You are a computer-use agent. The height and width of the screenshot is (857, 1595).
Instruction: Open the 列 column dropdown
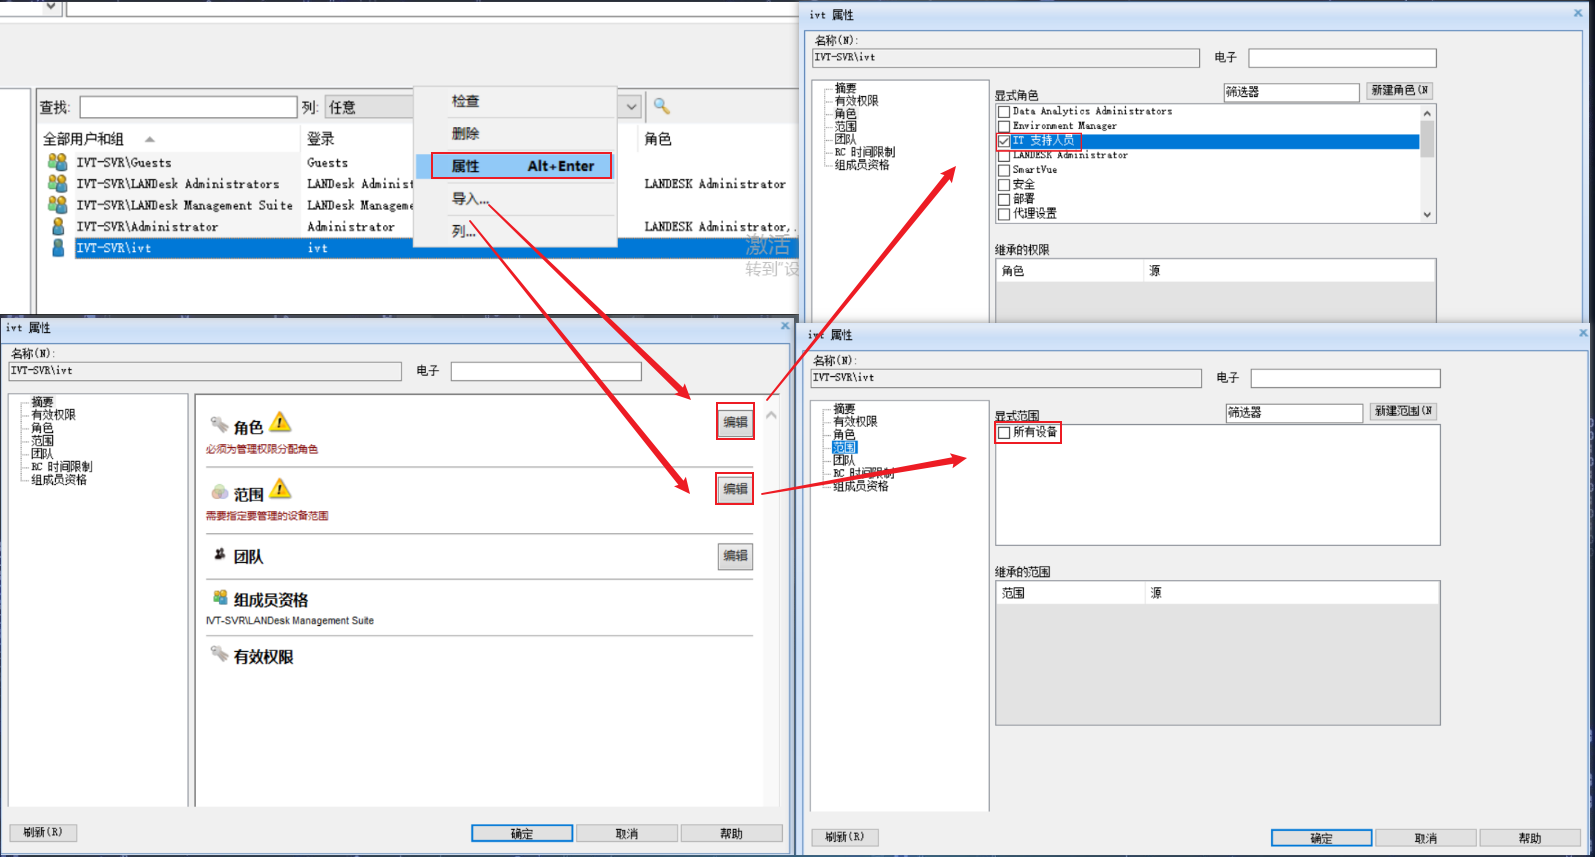point(631,107)
